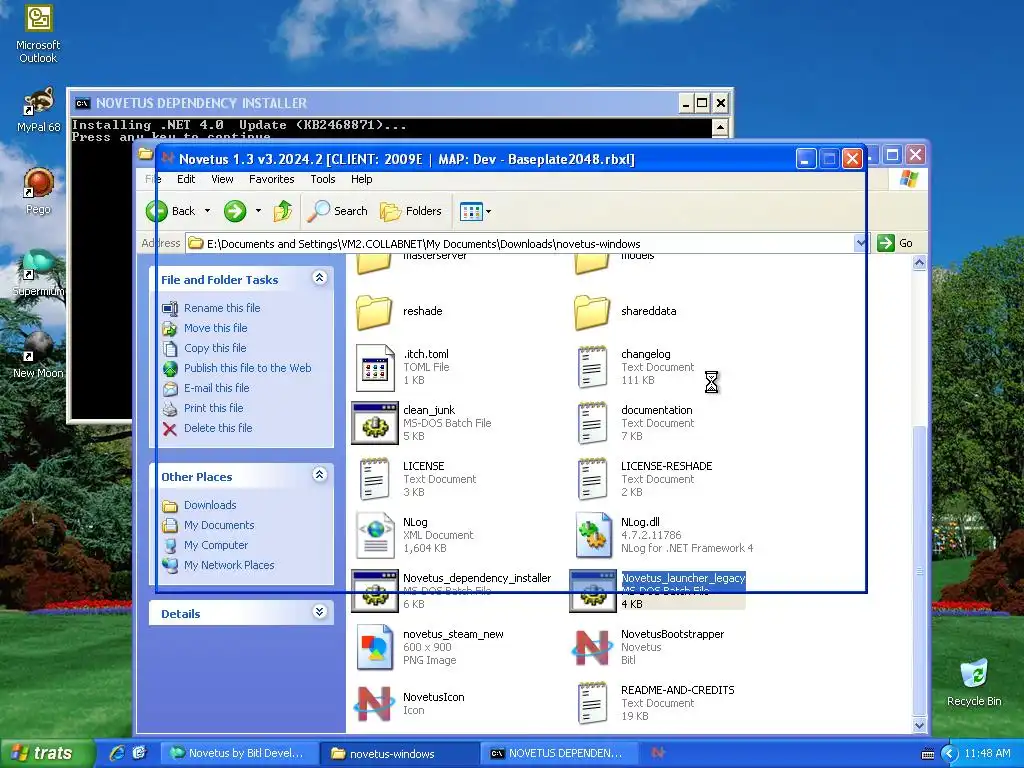The width and height of the screenshot is (1024, 768).
Task: Click Move this file link
Action: tap(216, 328)
